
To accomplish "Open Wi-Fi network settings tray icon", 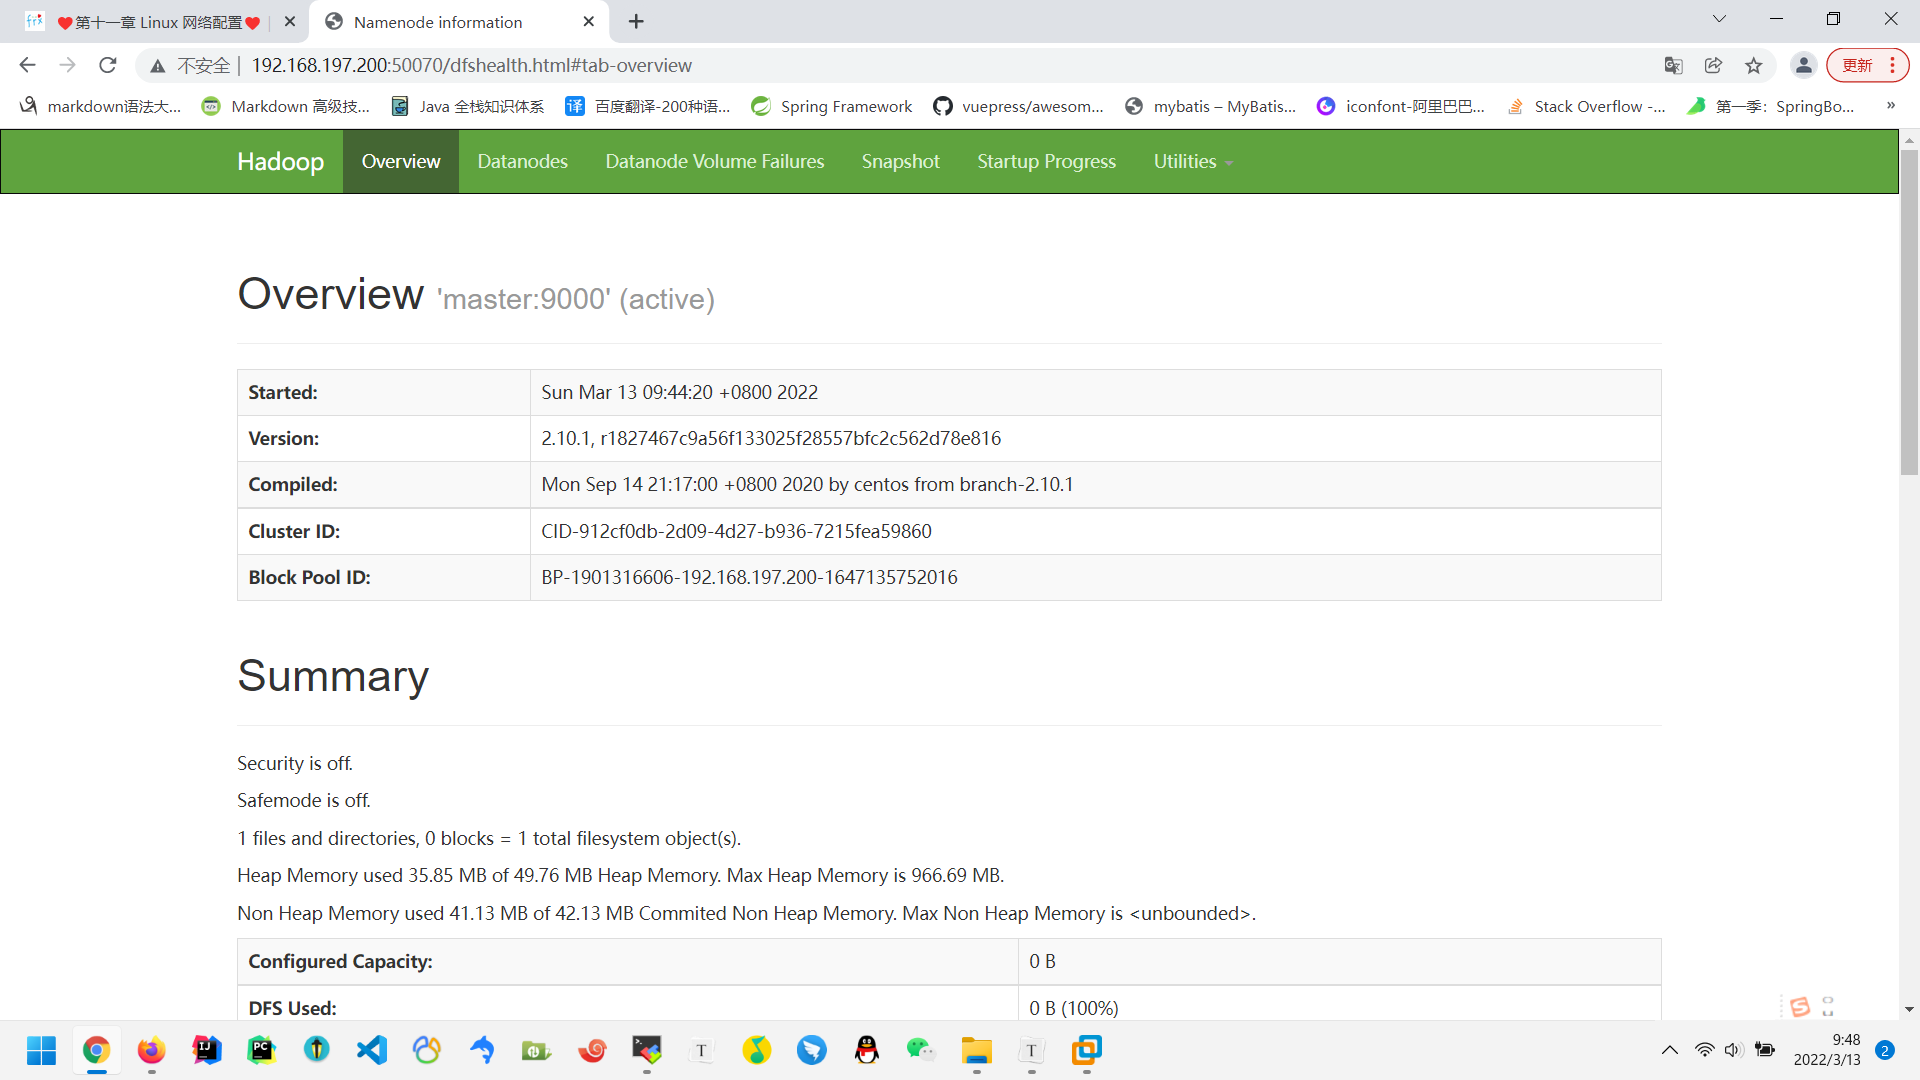I will [1704, 1050].
